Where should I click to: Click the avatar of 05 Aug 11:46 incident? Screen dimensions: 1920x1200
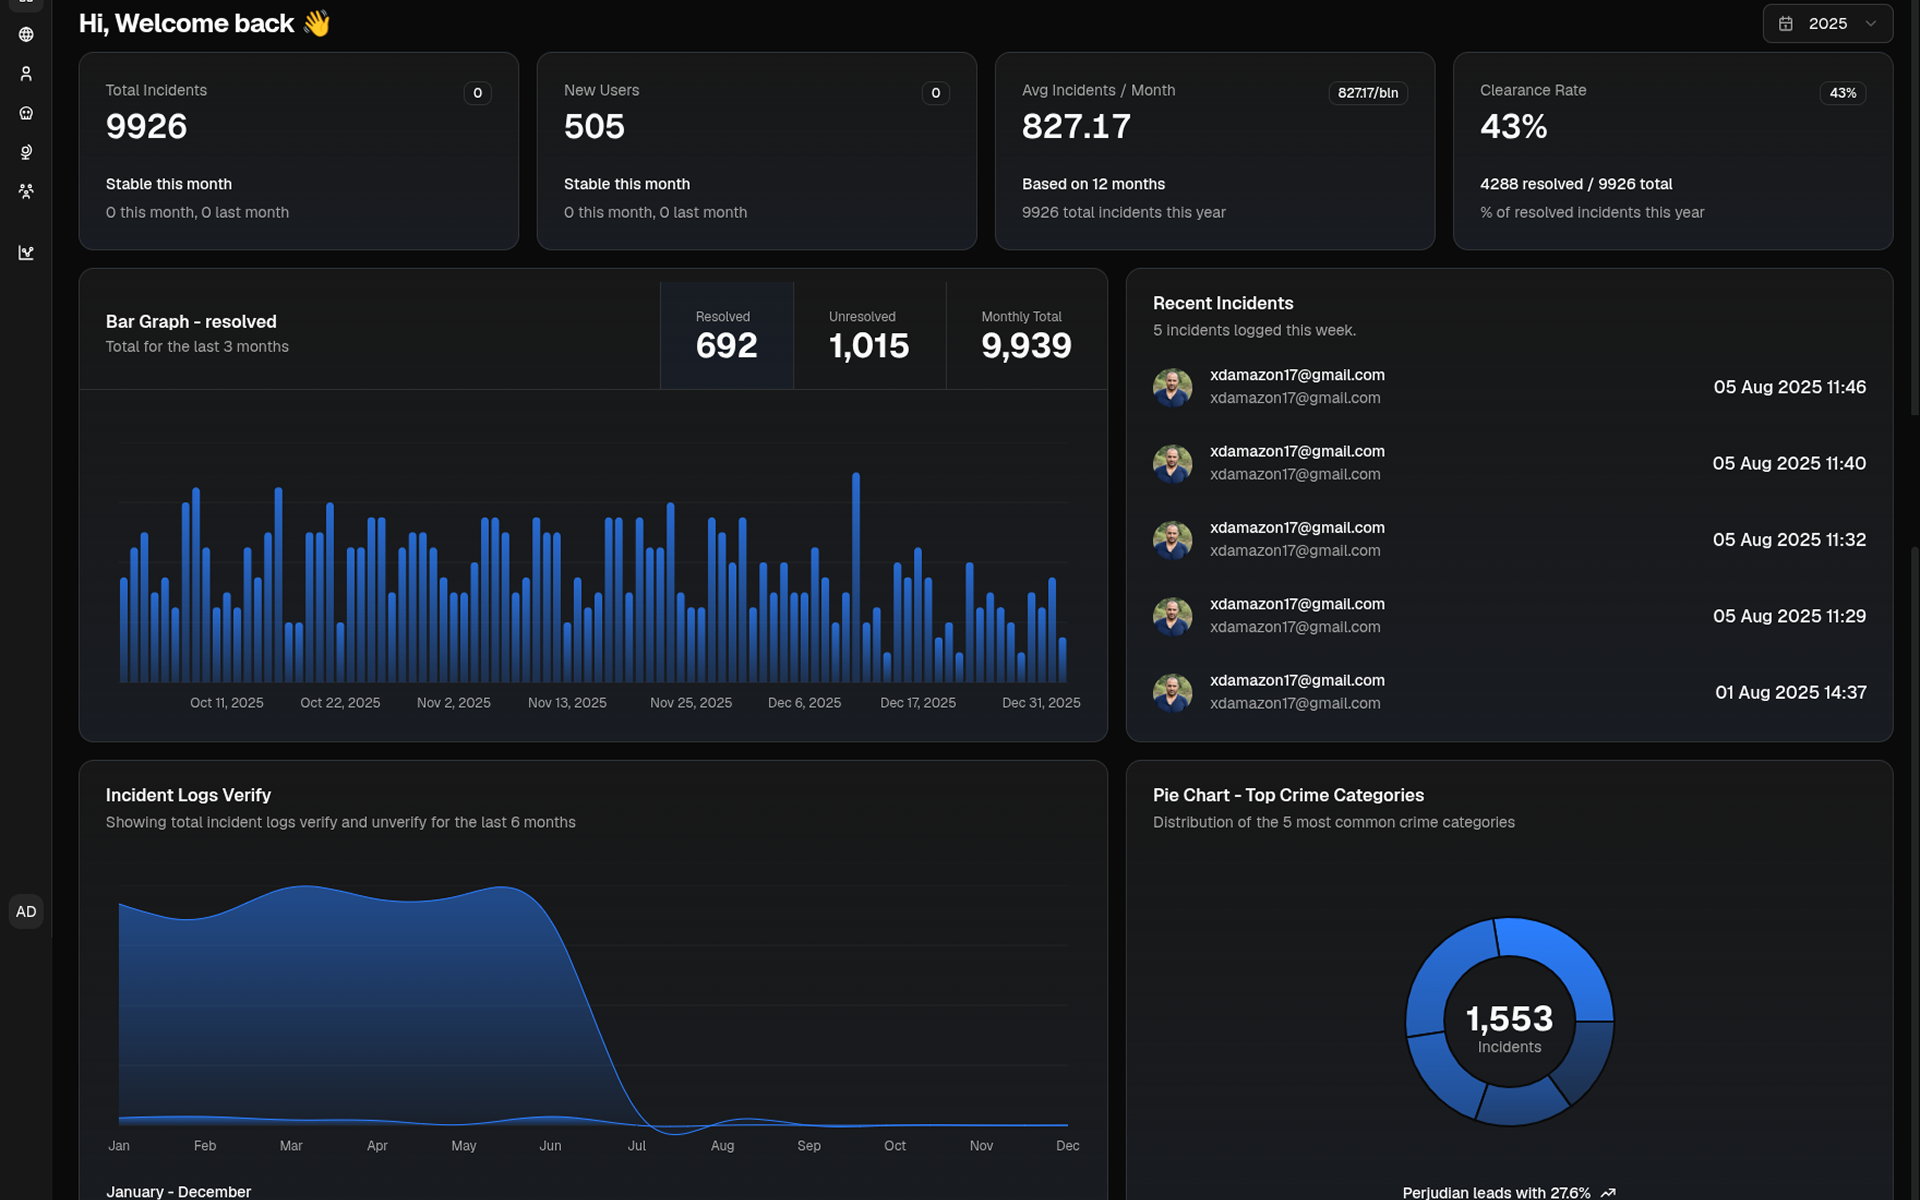tap(1172, 387)
